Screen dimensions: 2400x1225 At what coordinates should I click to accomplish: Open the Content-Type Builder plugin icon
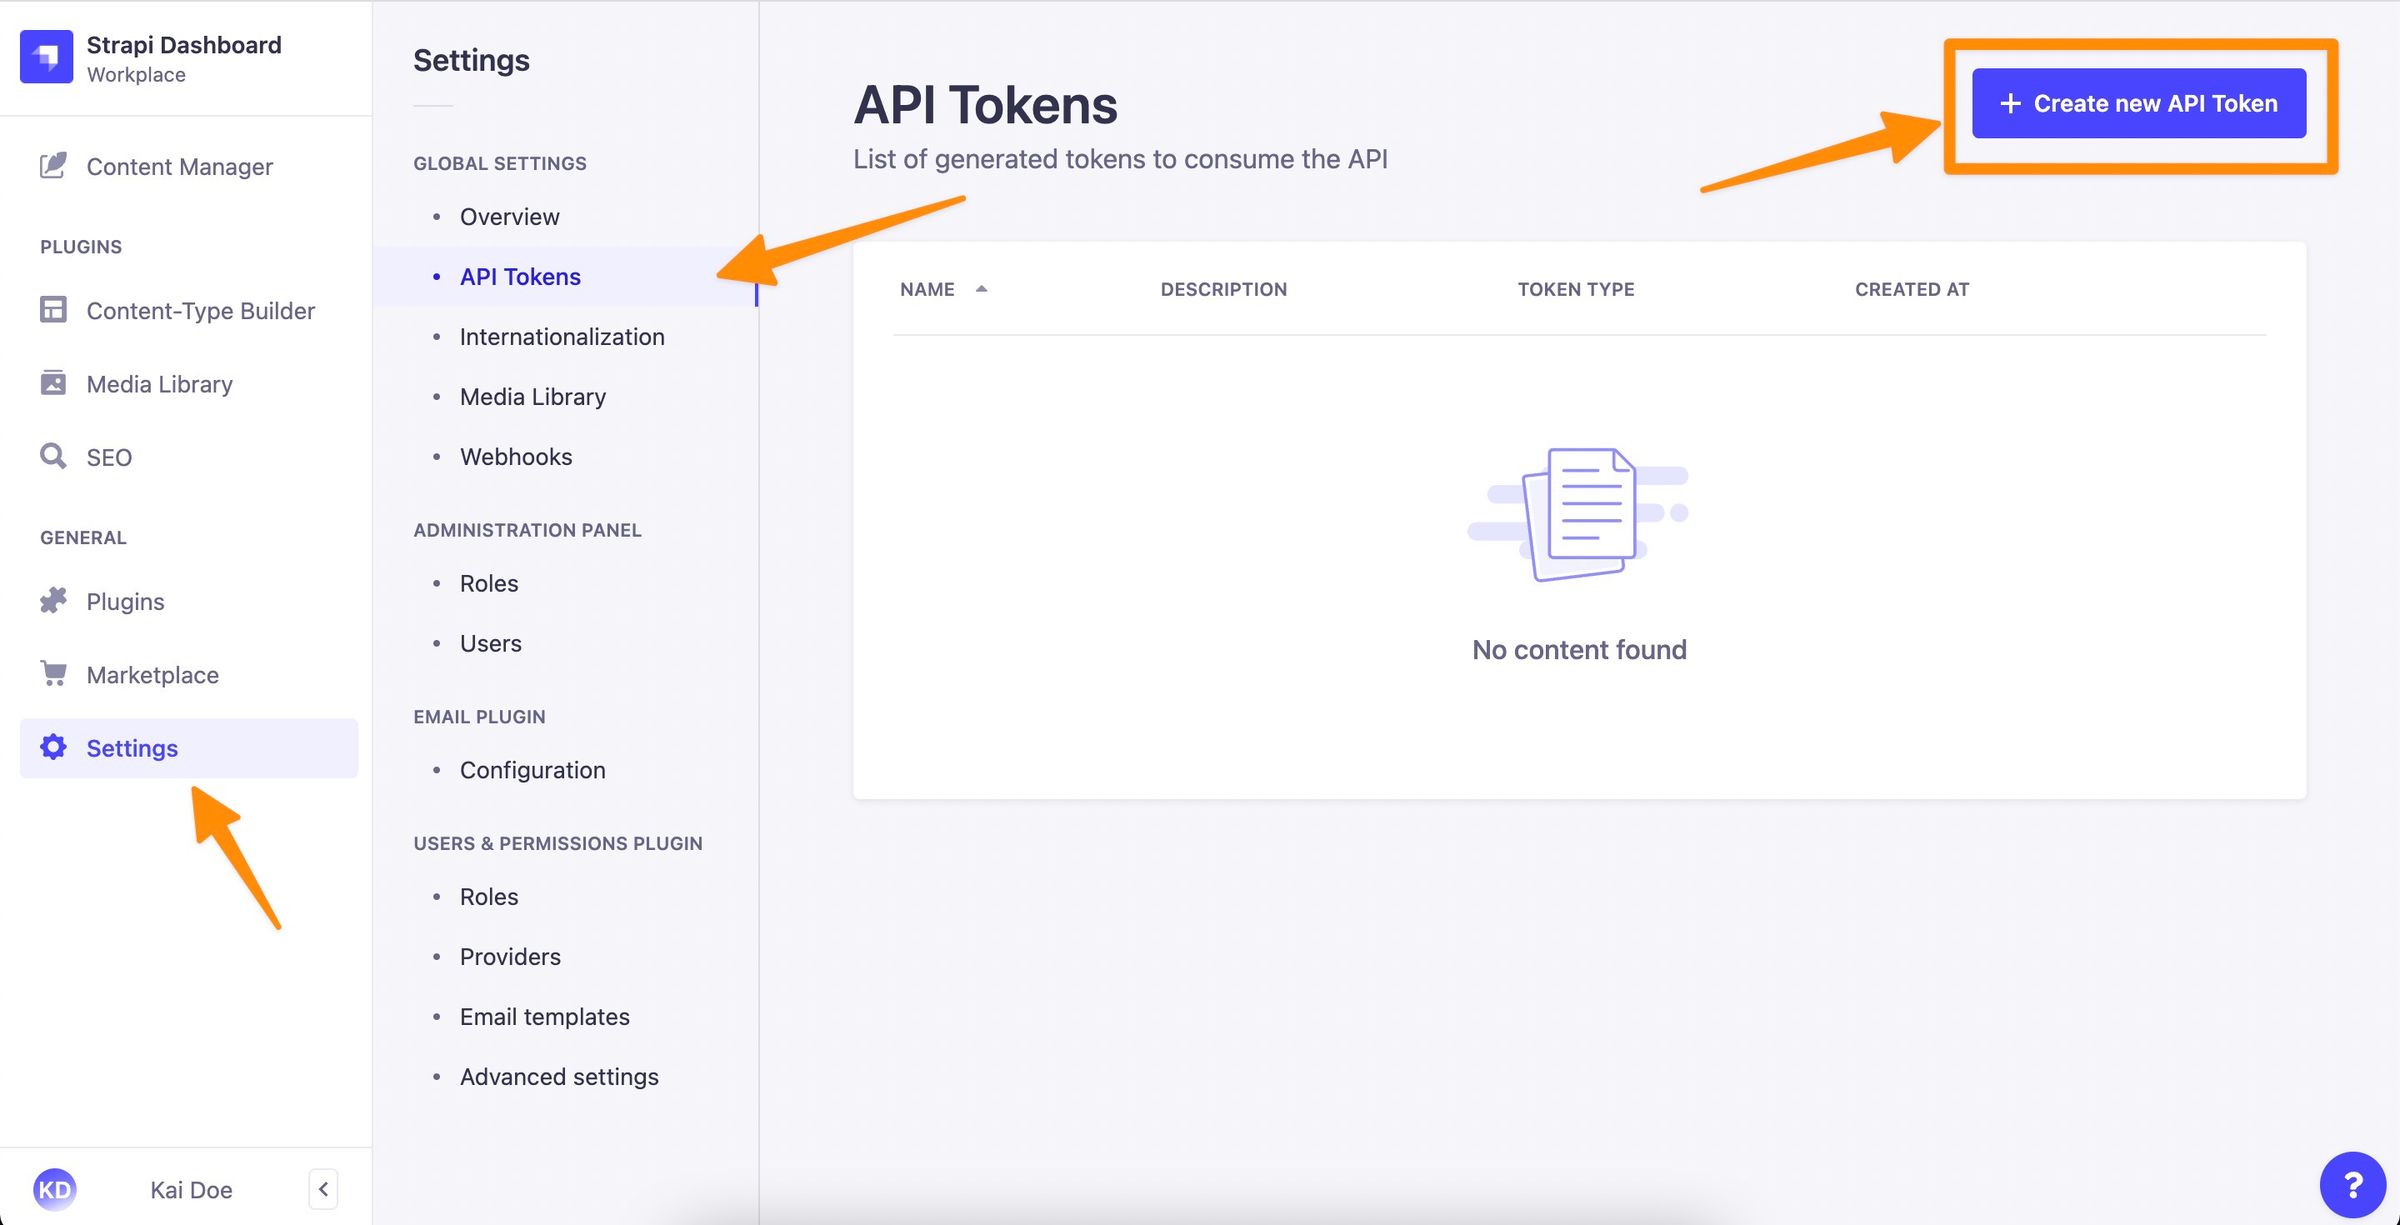(x=53, y=310)
